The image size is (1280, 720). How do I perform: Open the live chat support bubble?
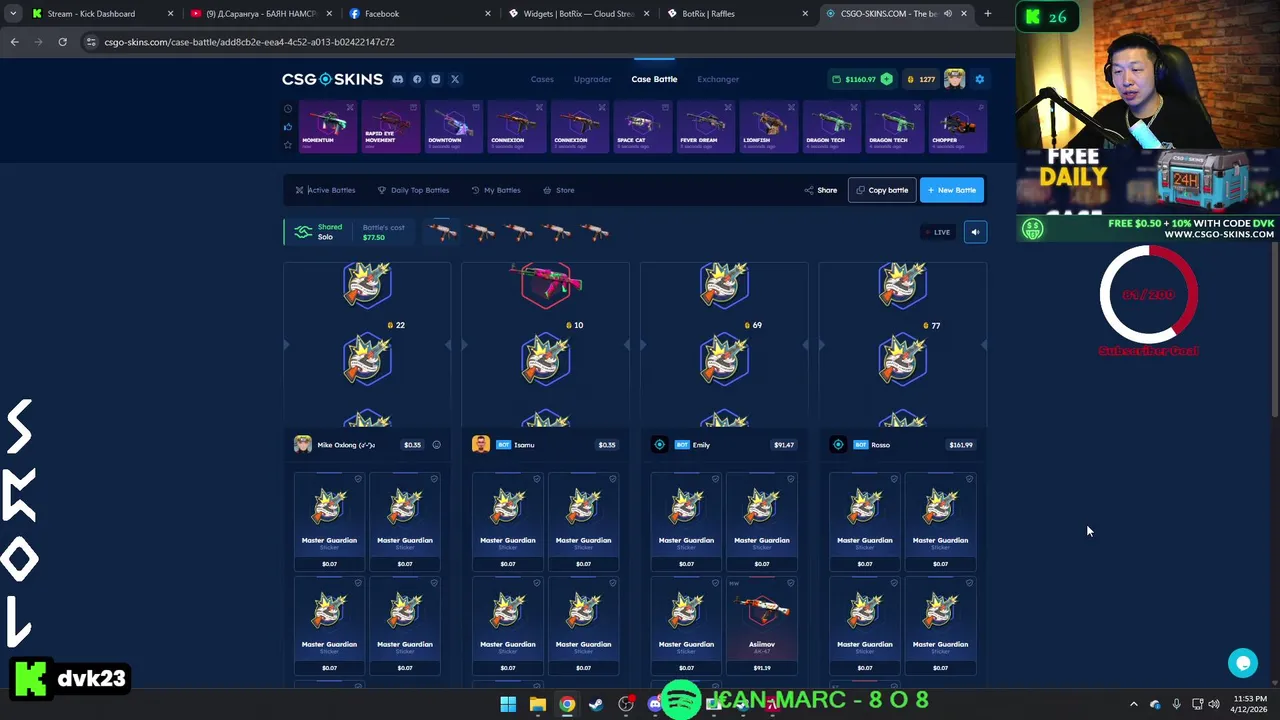tap(1243, 662)
